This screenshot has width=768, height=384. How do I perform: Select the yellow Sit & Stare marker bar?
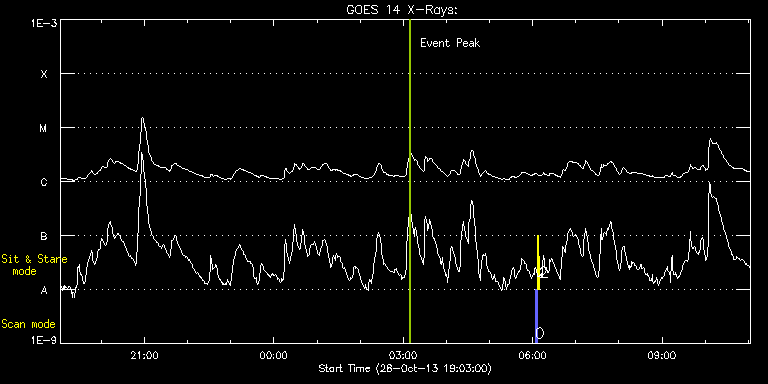538,263
